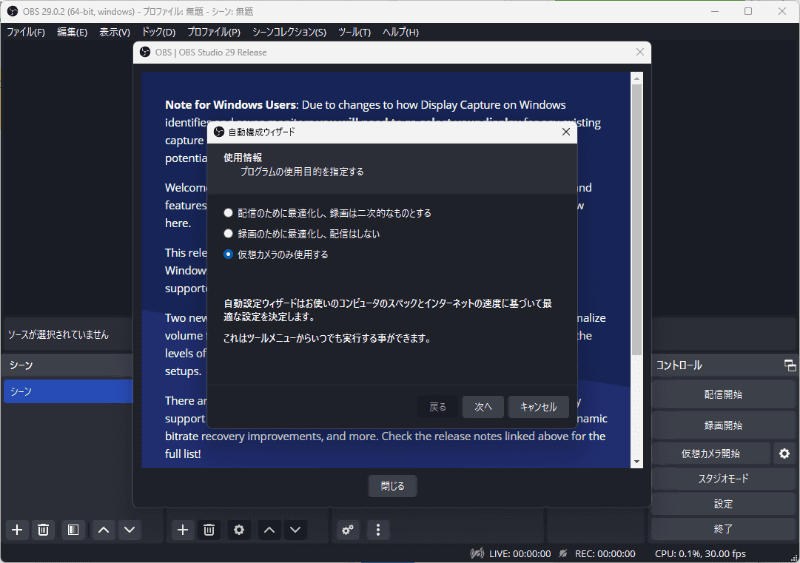Image resolution: width=800 pixels, height=563 pixels.
Task: Open the ドック(D) menu
Action: (159, 32)
